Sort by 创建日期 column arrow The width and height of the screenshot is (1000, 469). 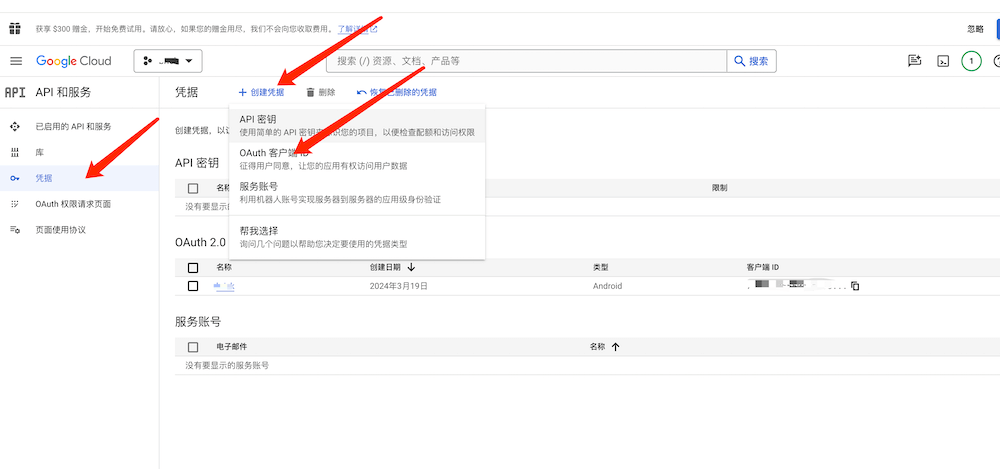coord(411,268)
